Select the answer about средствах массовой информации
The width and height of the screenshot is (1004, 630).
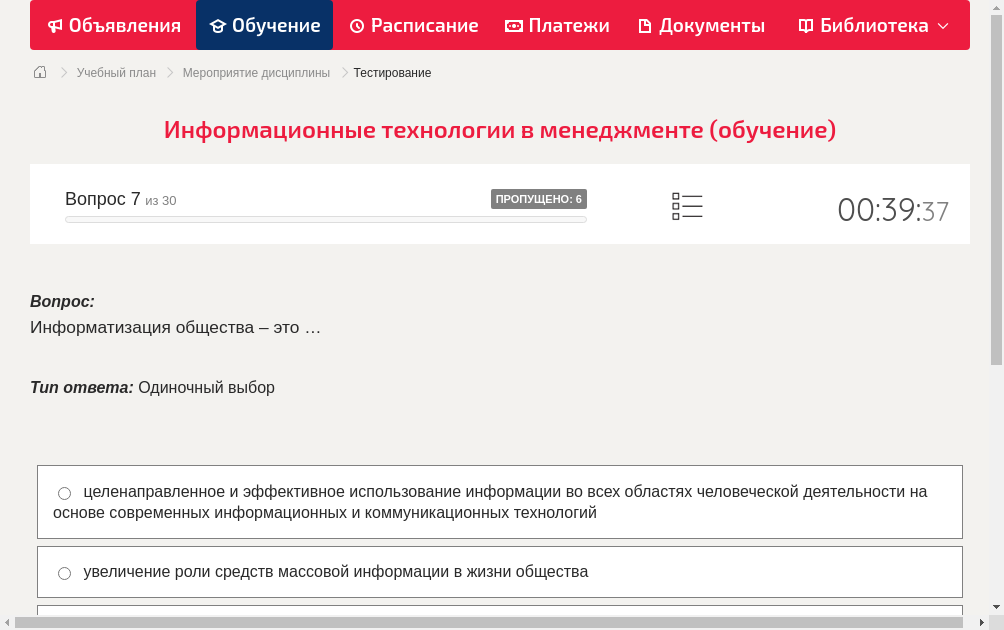click(64, 572)
